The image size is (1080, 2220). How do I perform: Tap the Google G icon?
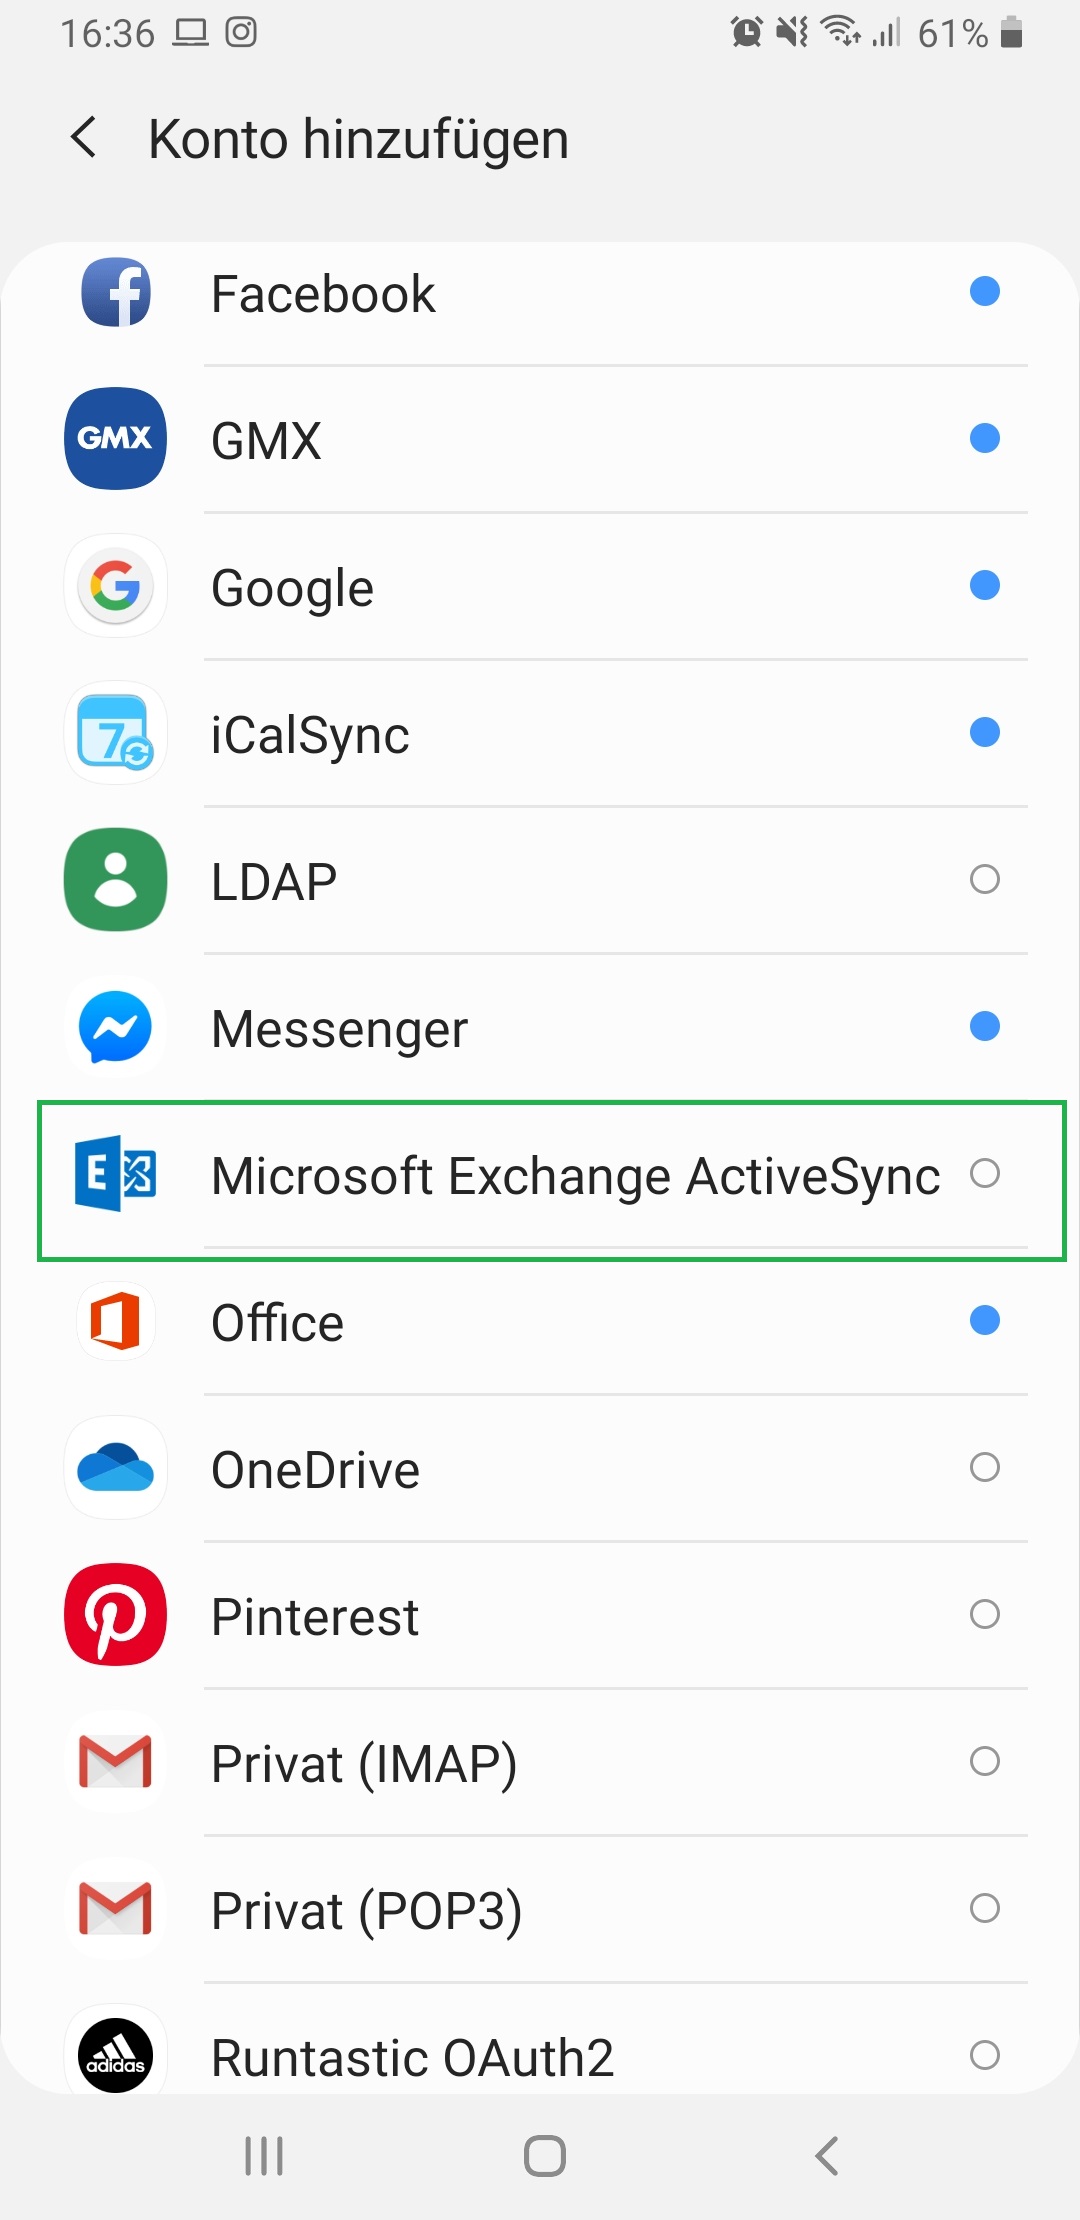click(x=116, y=585)
